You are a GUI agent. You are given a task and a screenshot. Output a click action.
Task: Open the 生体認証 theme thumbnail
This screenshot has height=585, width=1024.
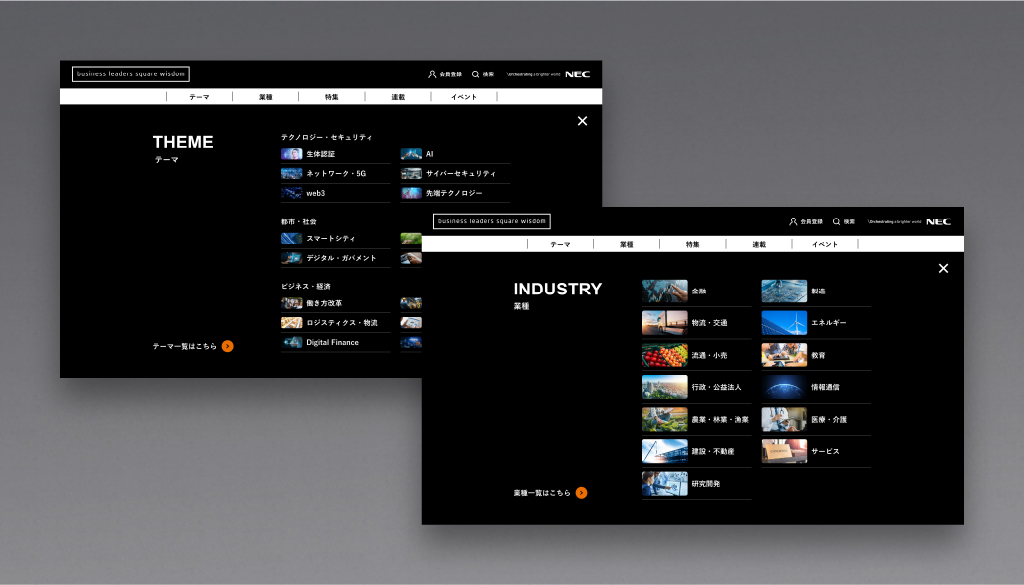292,154
